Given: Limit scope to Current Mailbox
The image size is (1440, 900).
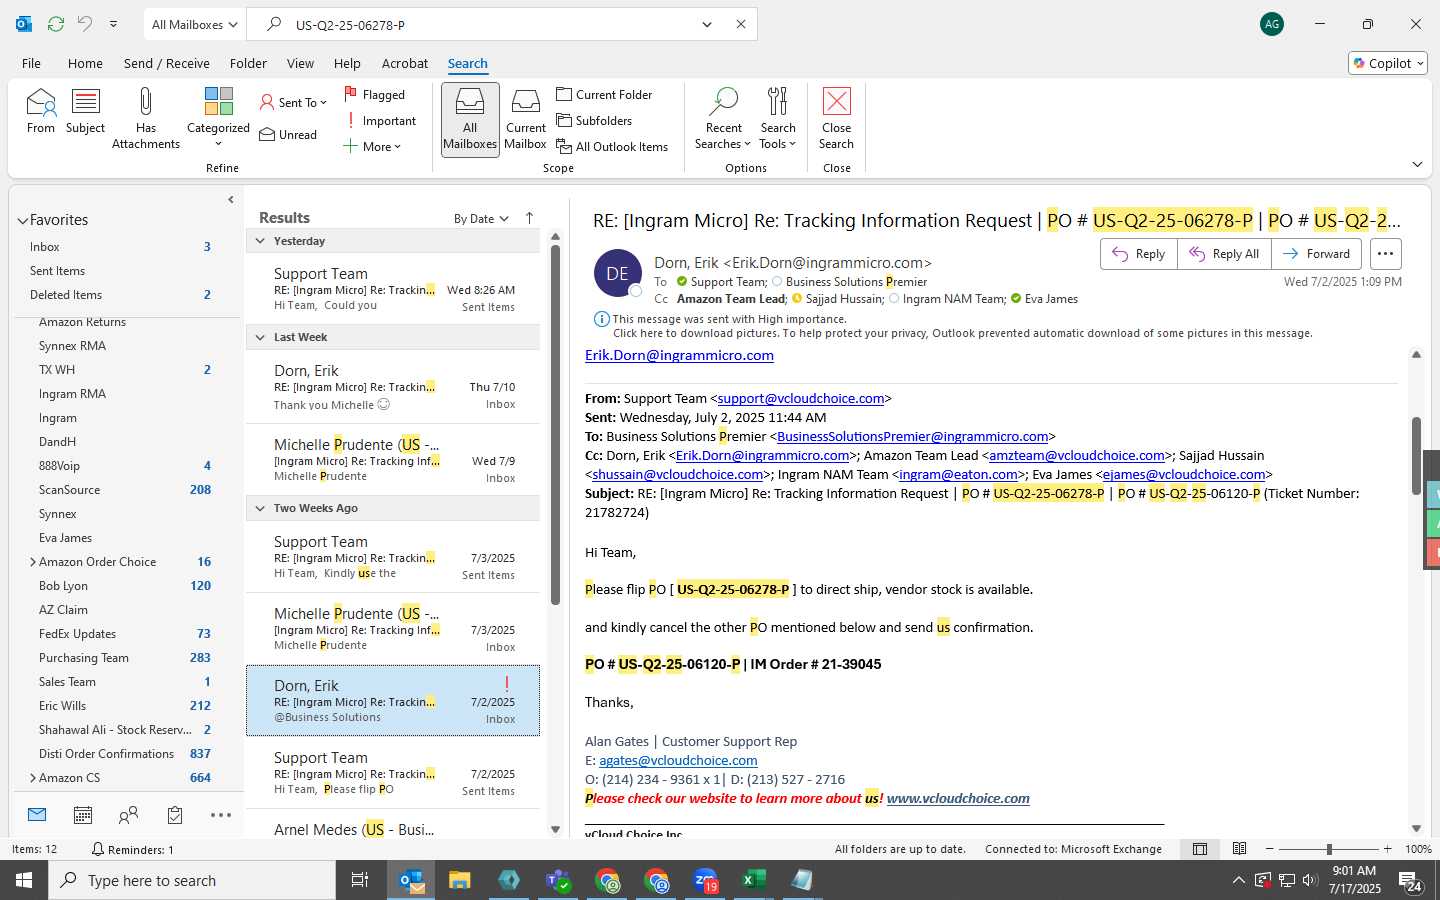Looking at the screenshot, I should 526,119.
